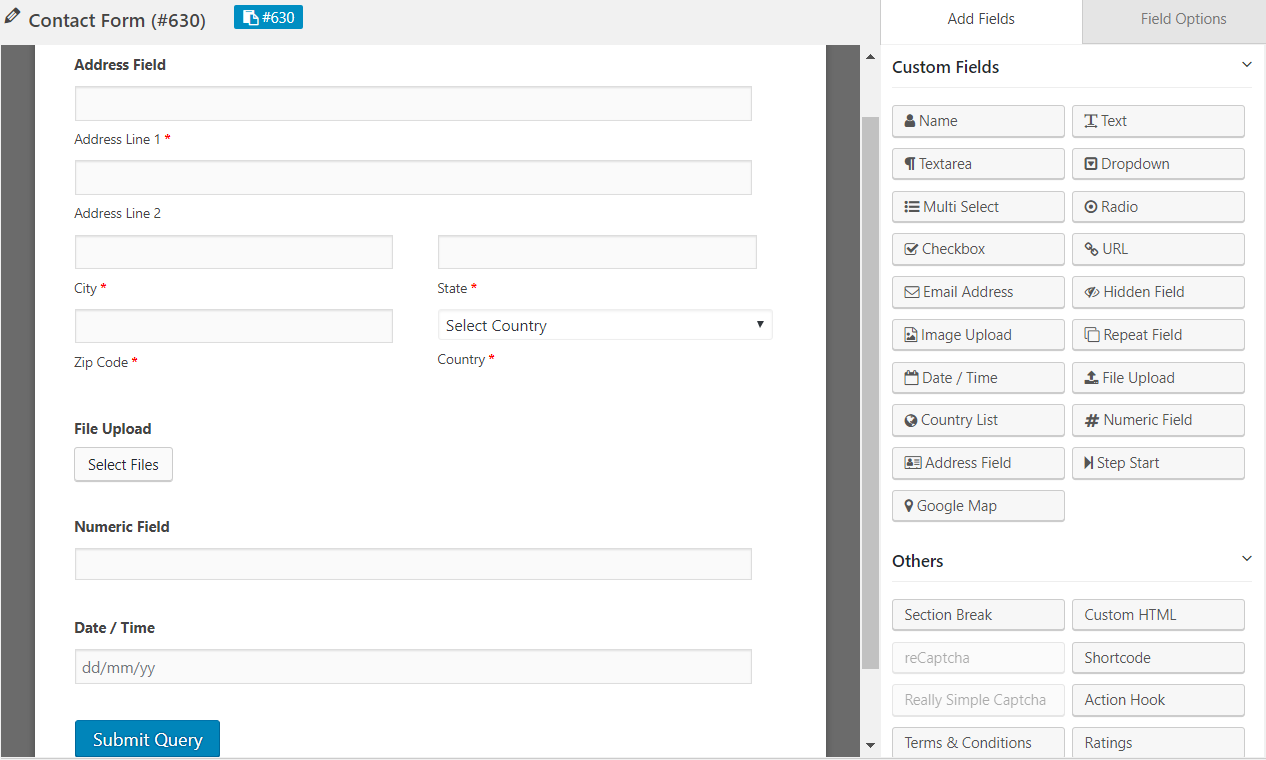Screen dimensions: 1266x760
Task: Click the City input box
Action: (234, 252)
